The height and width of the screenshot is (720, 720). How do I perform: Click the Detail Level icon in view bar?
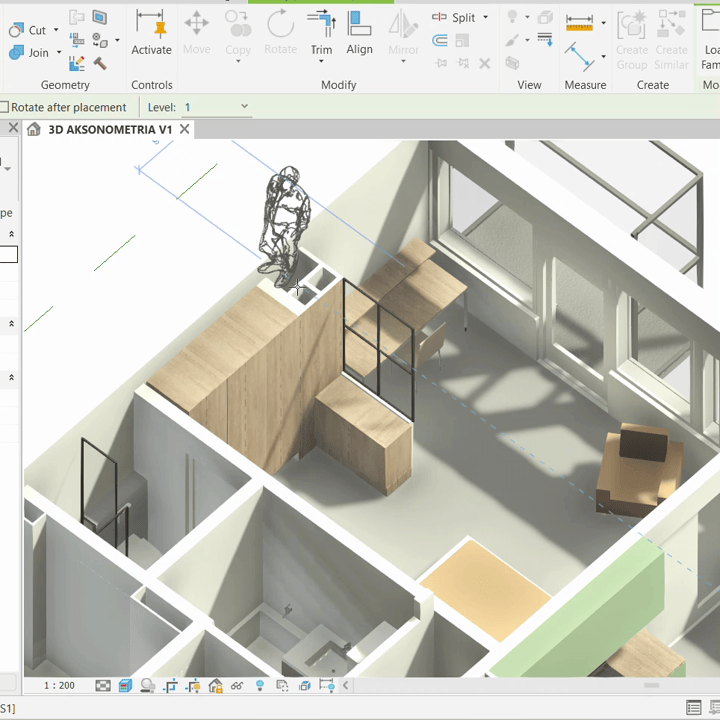(x=103, y=686)
